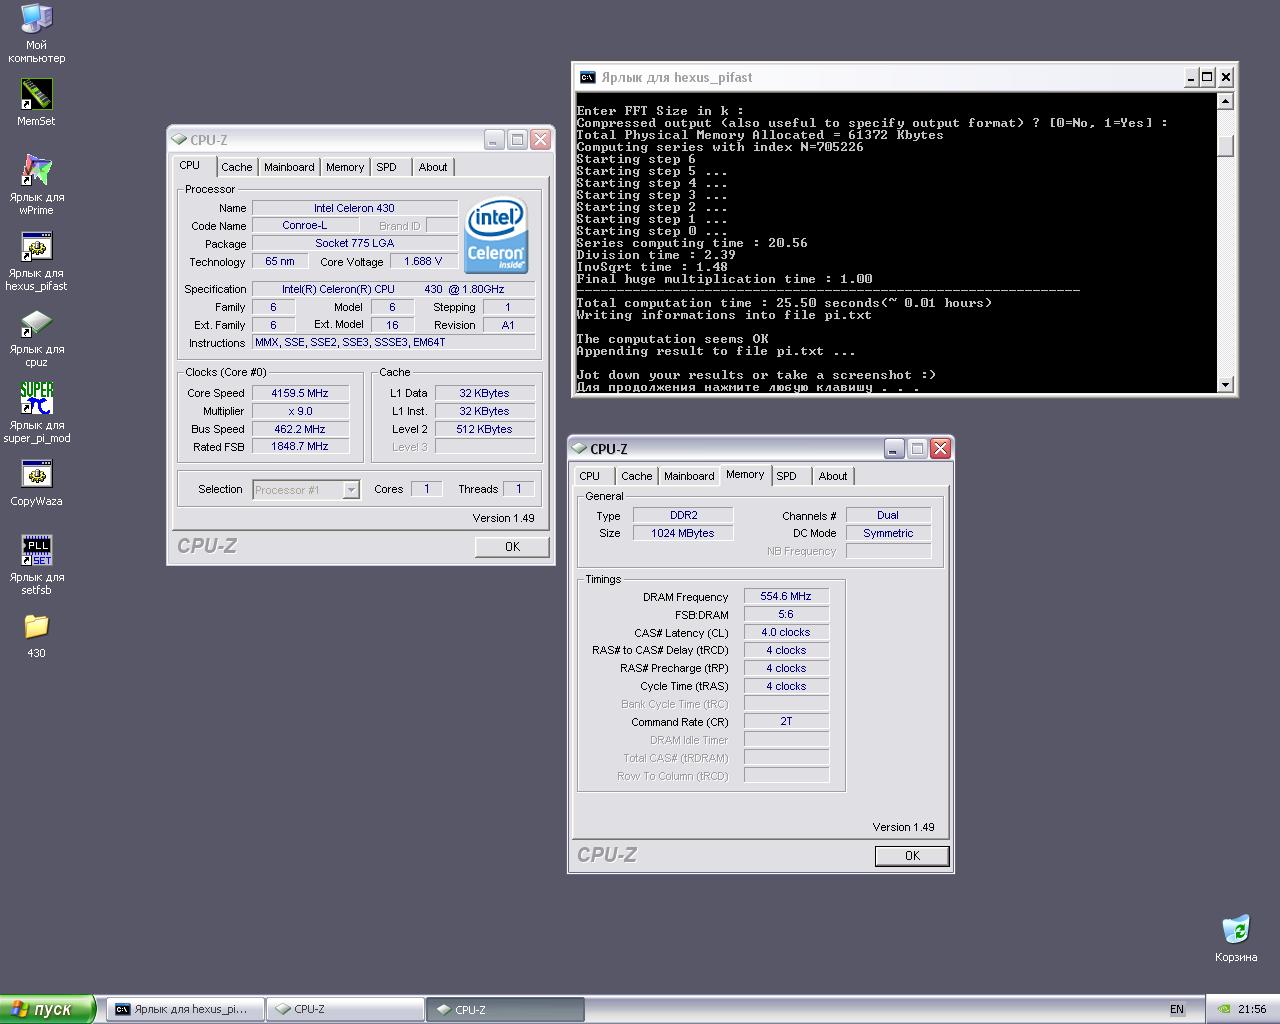Click the Multiplier x 9.0 field
Screen dimensions: 1280x1024
tap(300, 411)
